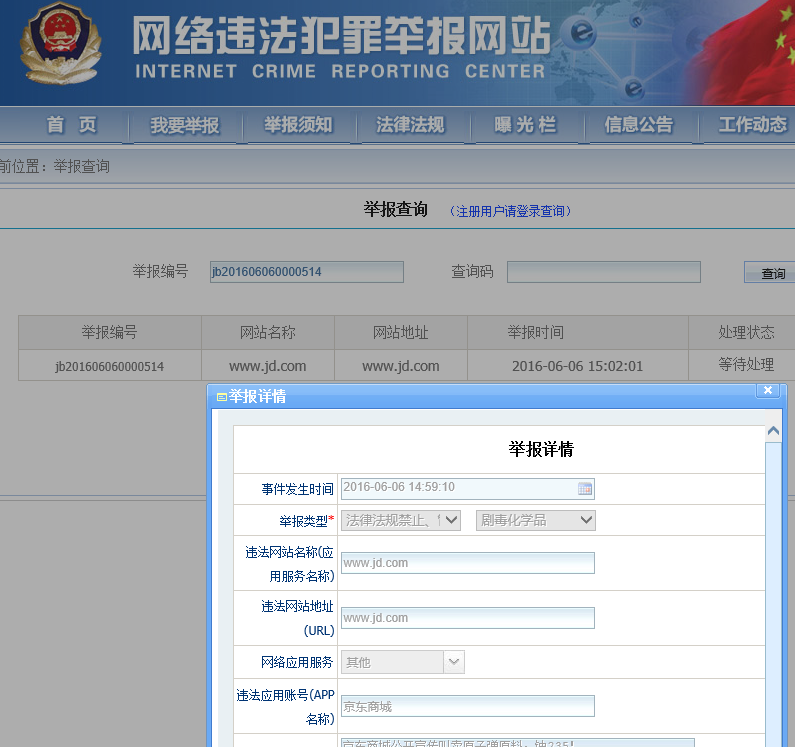Open the 曝光栏 menu item
795x747 pixels.
[x=525, y=125]
